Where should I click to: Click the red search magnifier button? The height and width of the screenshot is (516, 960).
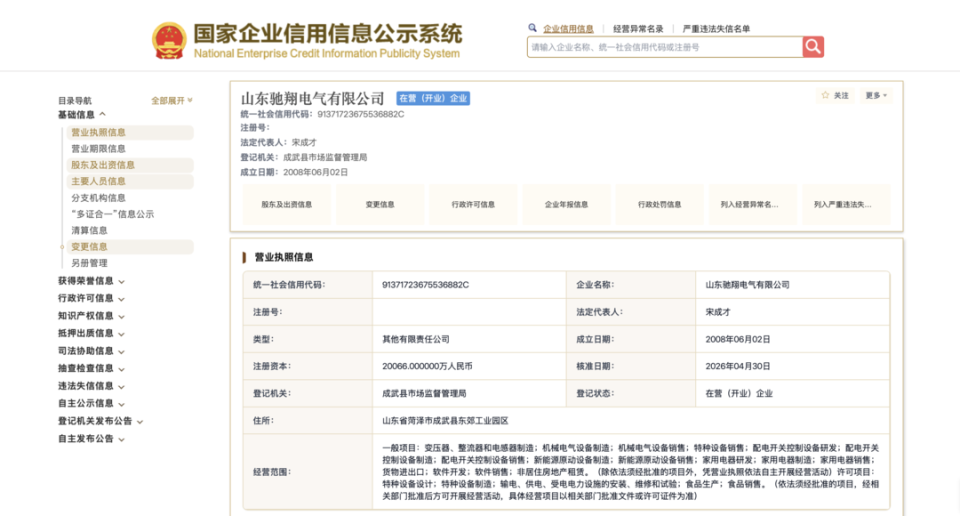[813, 47]
